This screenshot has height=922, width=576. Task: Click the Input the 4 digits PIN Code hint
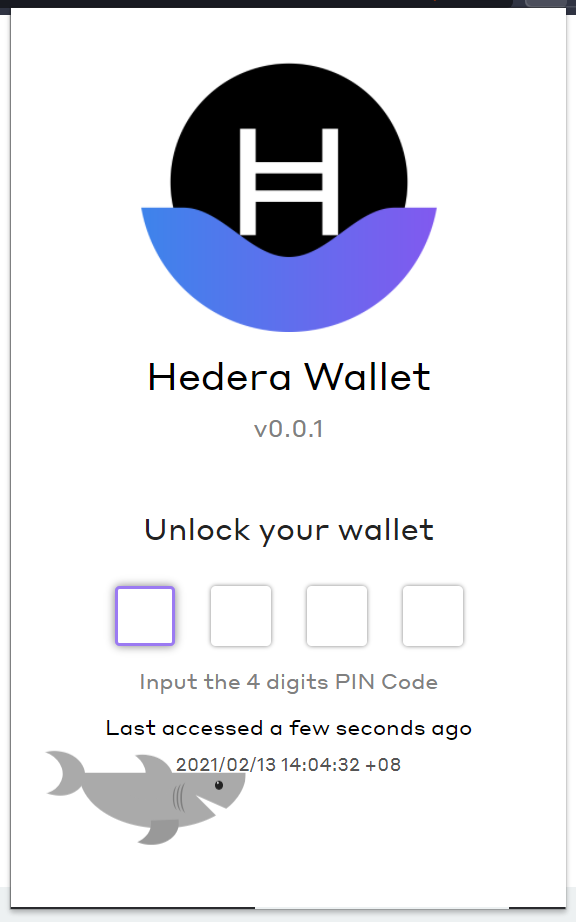click(289, 682)
